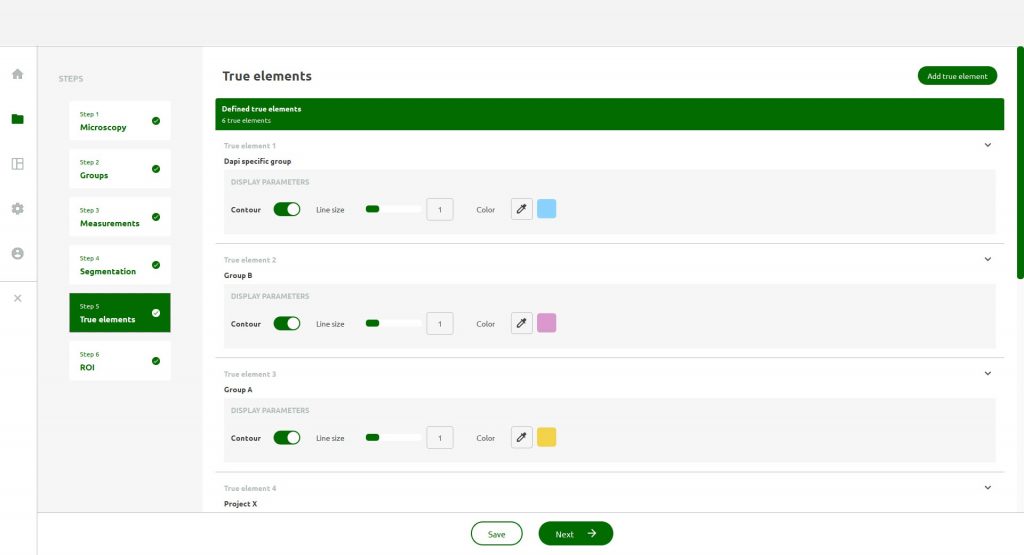The width and height of the screenshot is (1024, 555).
Task: Open Step 6 ROI step
Action: (x=119, y=361)
